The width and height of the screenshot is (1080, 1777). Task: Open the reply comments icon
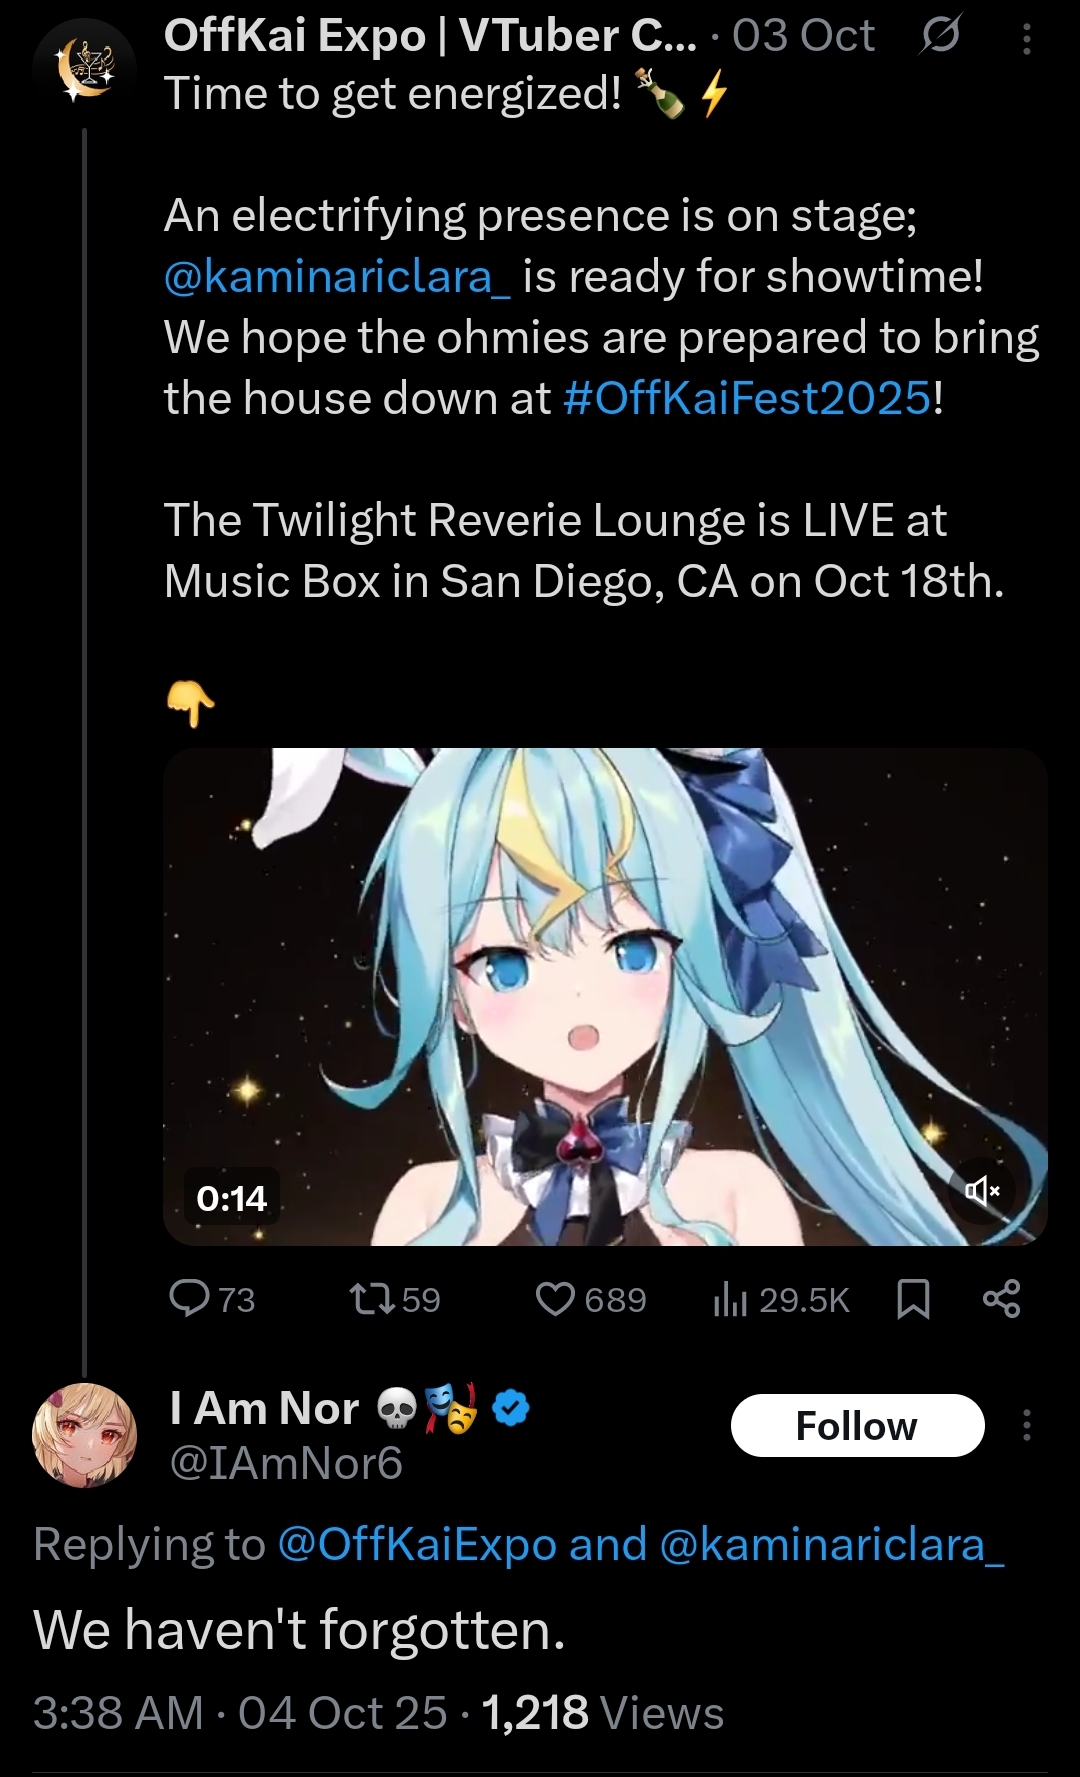coord(189,1299)
